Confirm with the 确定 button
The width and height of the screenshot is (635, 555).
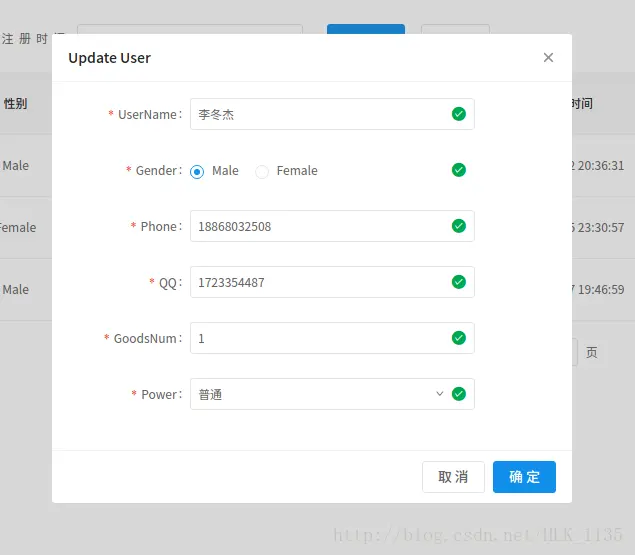coord(524,477)
